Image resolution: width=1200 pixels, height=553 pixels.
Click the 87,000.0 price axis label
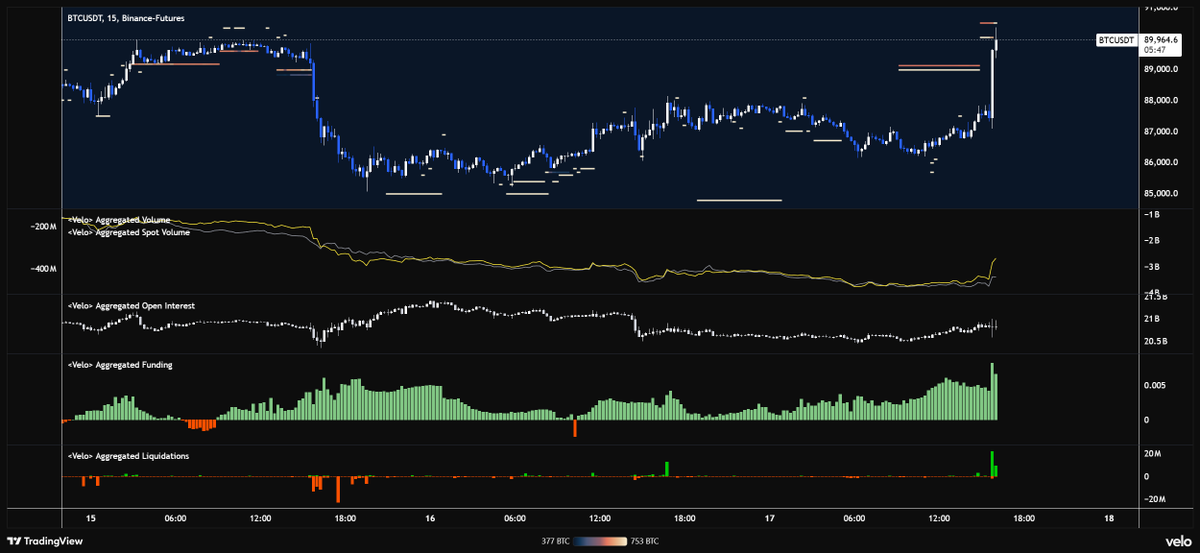[x=1163, y=131]
